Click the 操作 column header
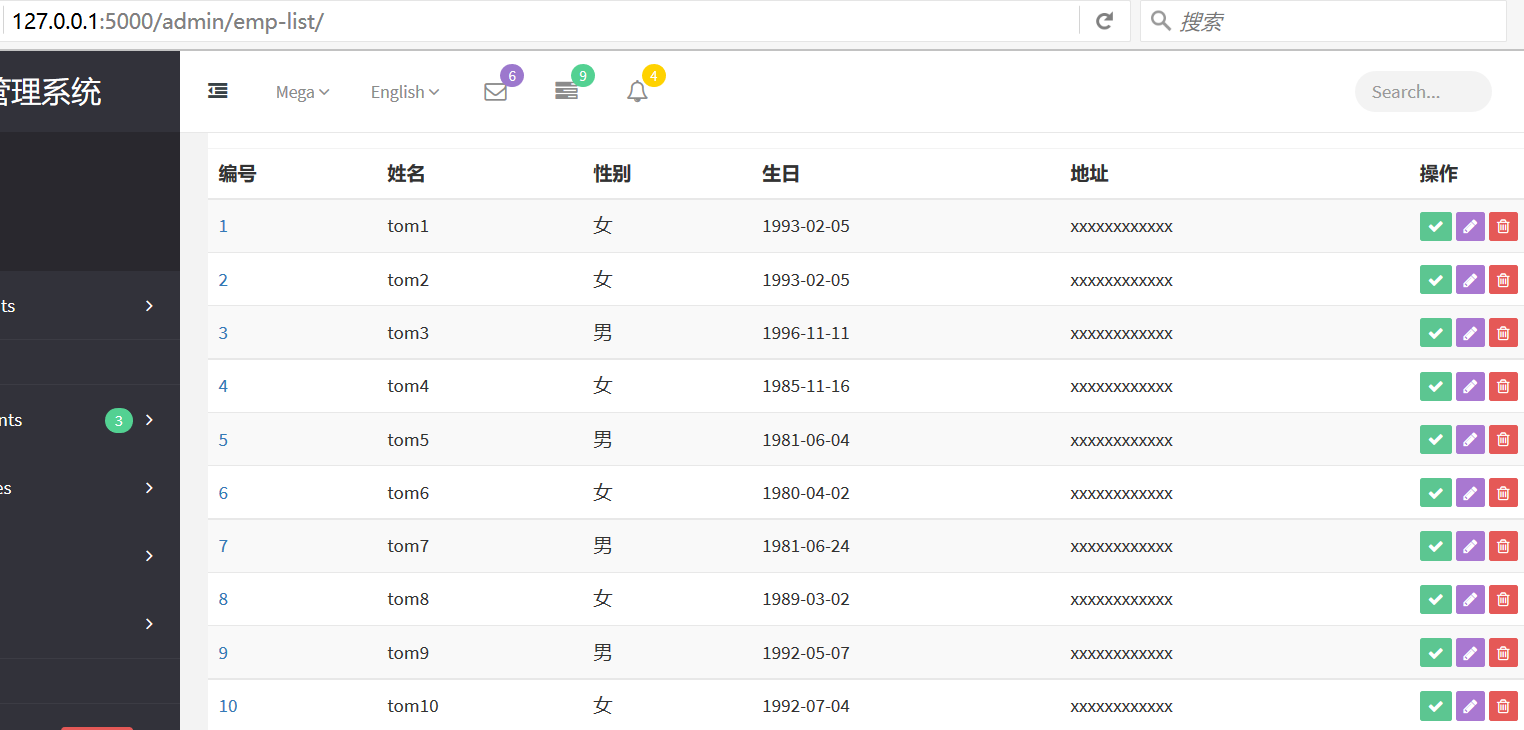1524x730 pixels. pos(1439,174)
